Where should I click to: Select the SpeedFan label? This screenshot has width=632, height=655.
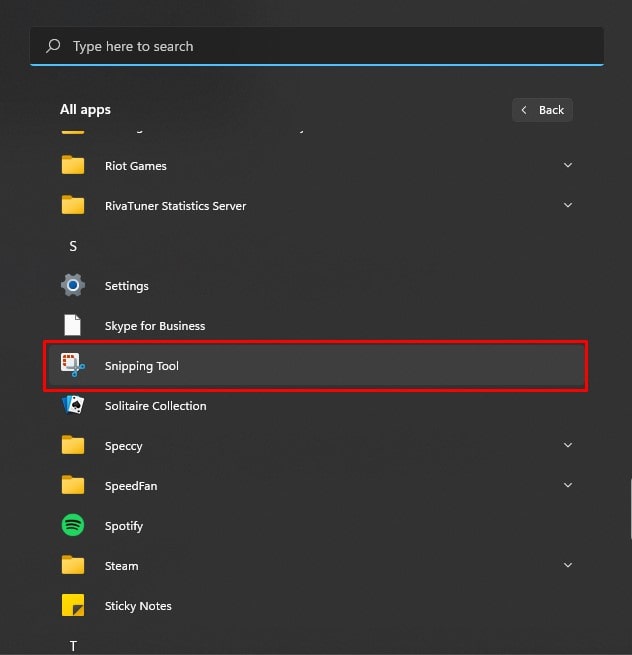click(x=131, y=486)
